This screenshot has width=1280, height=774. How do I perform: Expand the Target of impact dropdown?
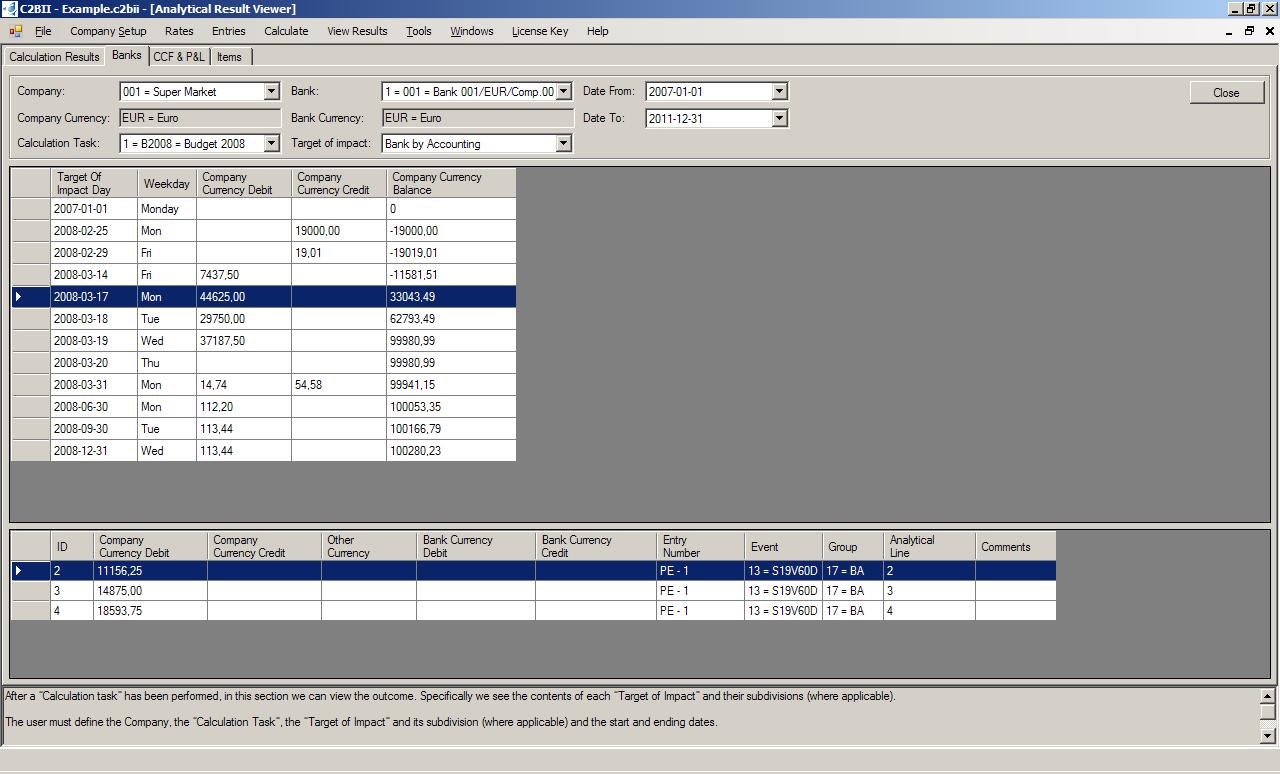coord(563,144)
